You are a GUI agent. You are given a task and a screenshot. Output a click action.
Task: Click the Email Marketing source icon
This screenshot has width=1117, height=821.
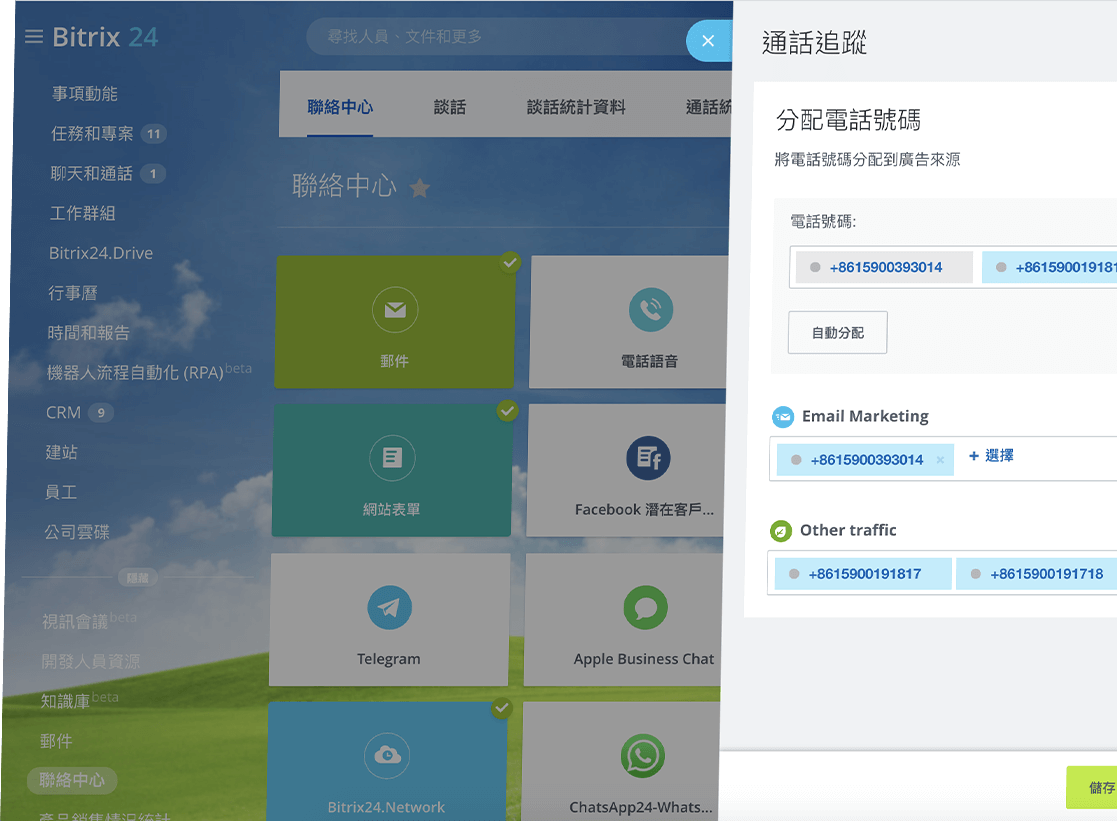click(x=783, y=417)
